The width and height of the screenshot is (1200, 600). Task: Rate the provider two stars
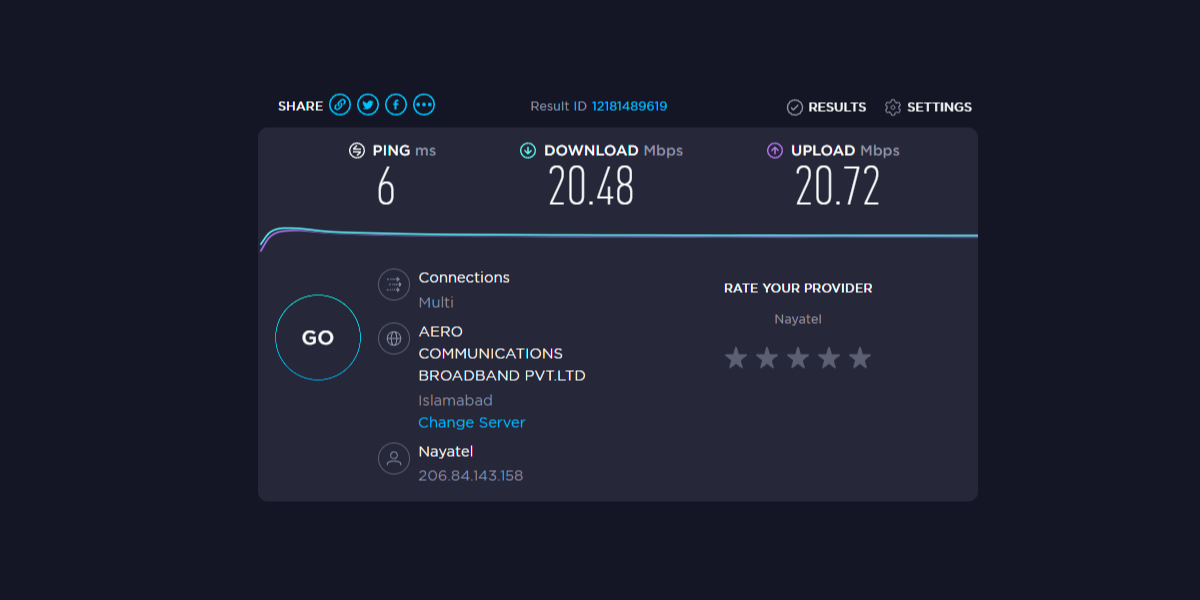[x=767, y=358]
